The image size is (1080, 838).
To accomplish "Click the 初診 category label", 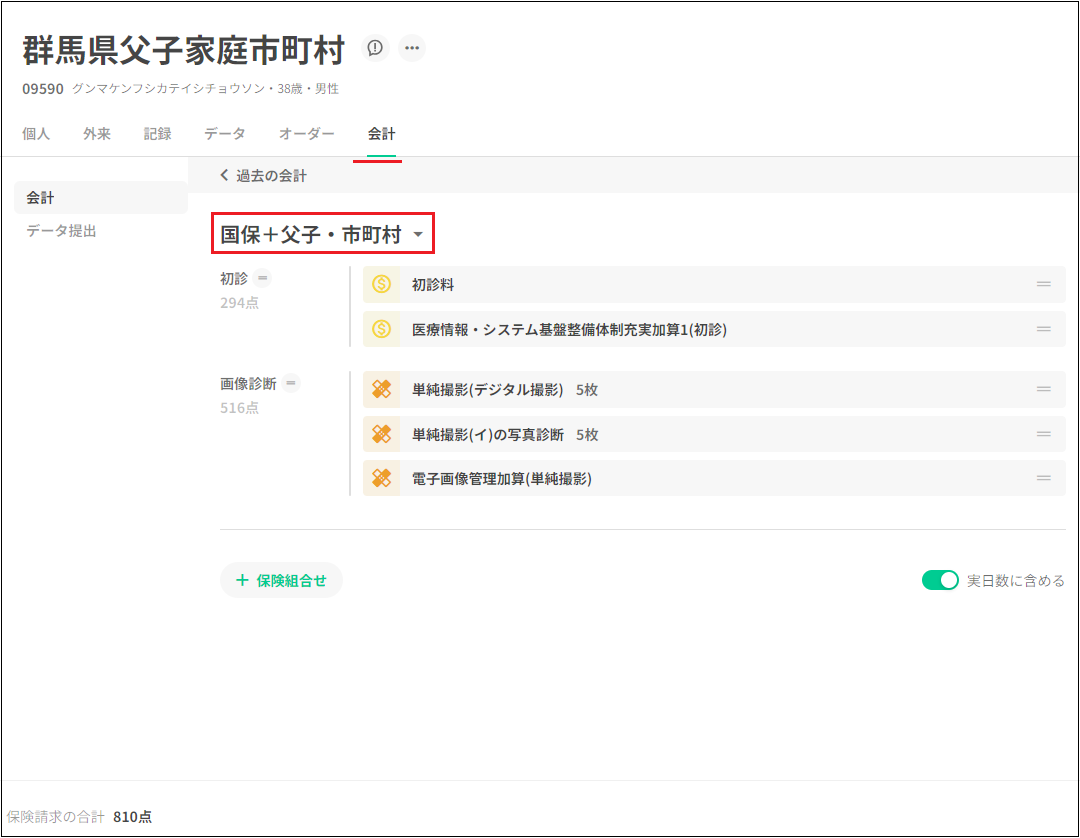I will [x=233, y=278].
